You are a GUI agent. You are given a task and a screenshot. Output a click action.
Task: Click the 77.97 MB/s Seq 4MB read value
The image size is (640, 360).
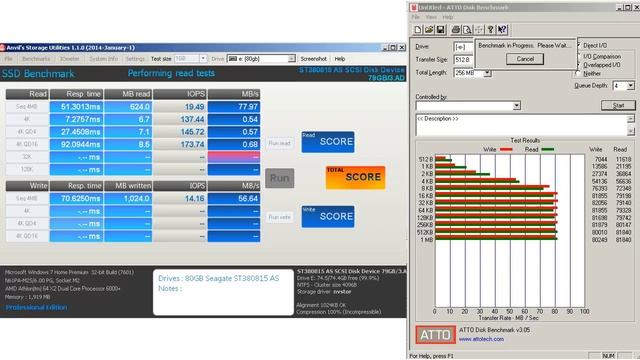234,107
